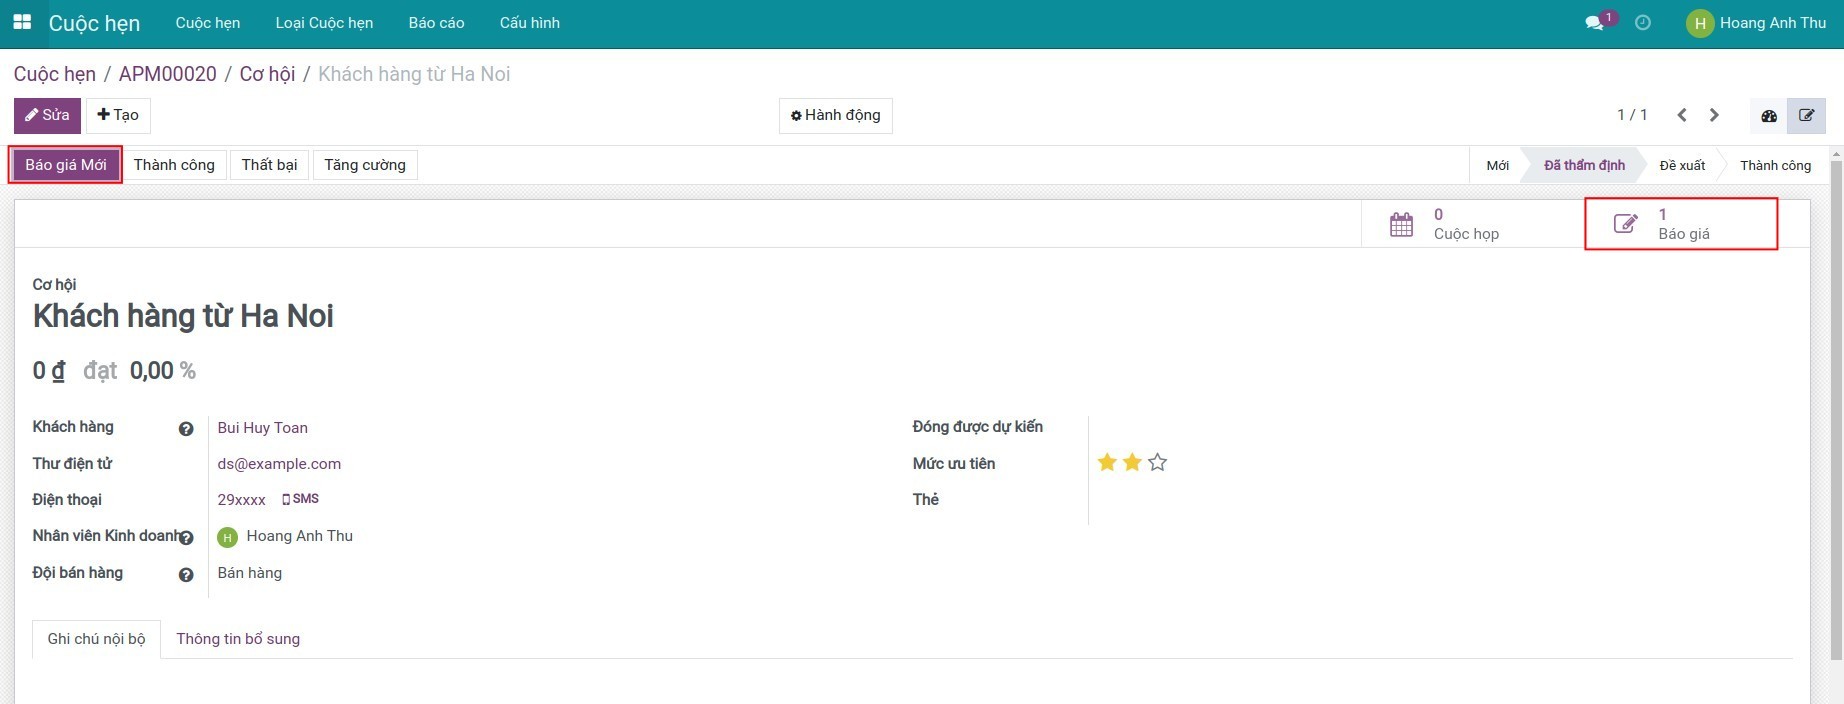The image size is (1844, 704).
Task: Set stage to Đề xuất
Action: (x=1682, y=166)
